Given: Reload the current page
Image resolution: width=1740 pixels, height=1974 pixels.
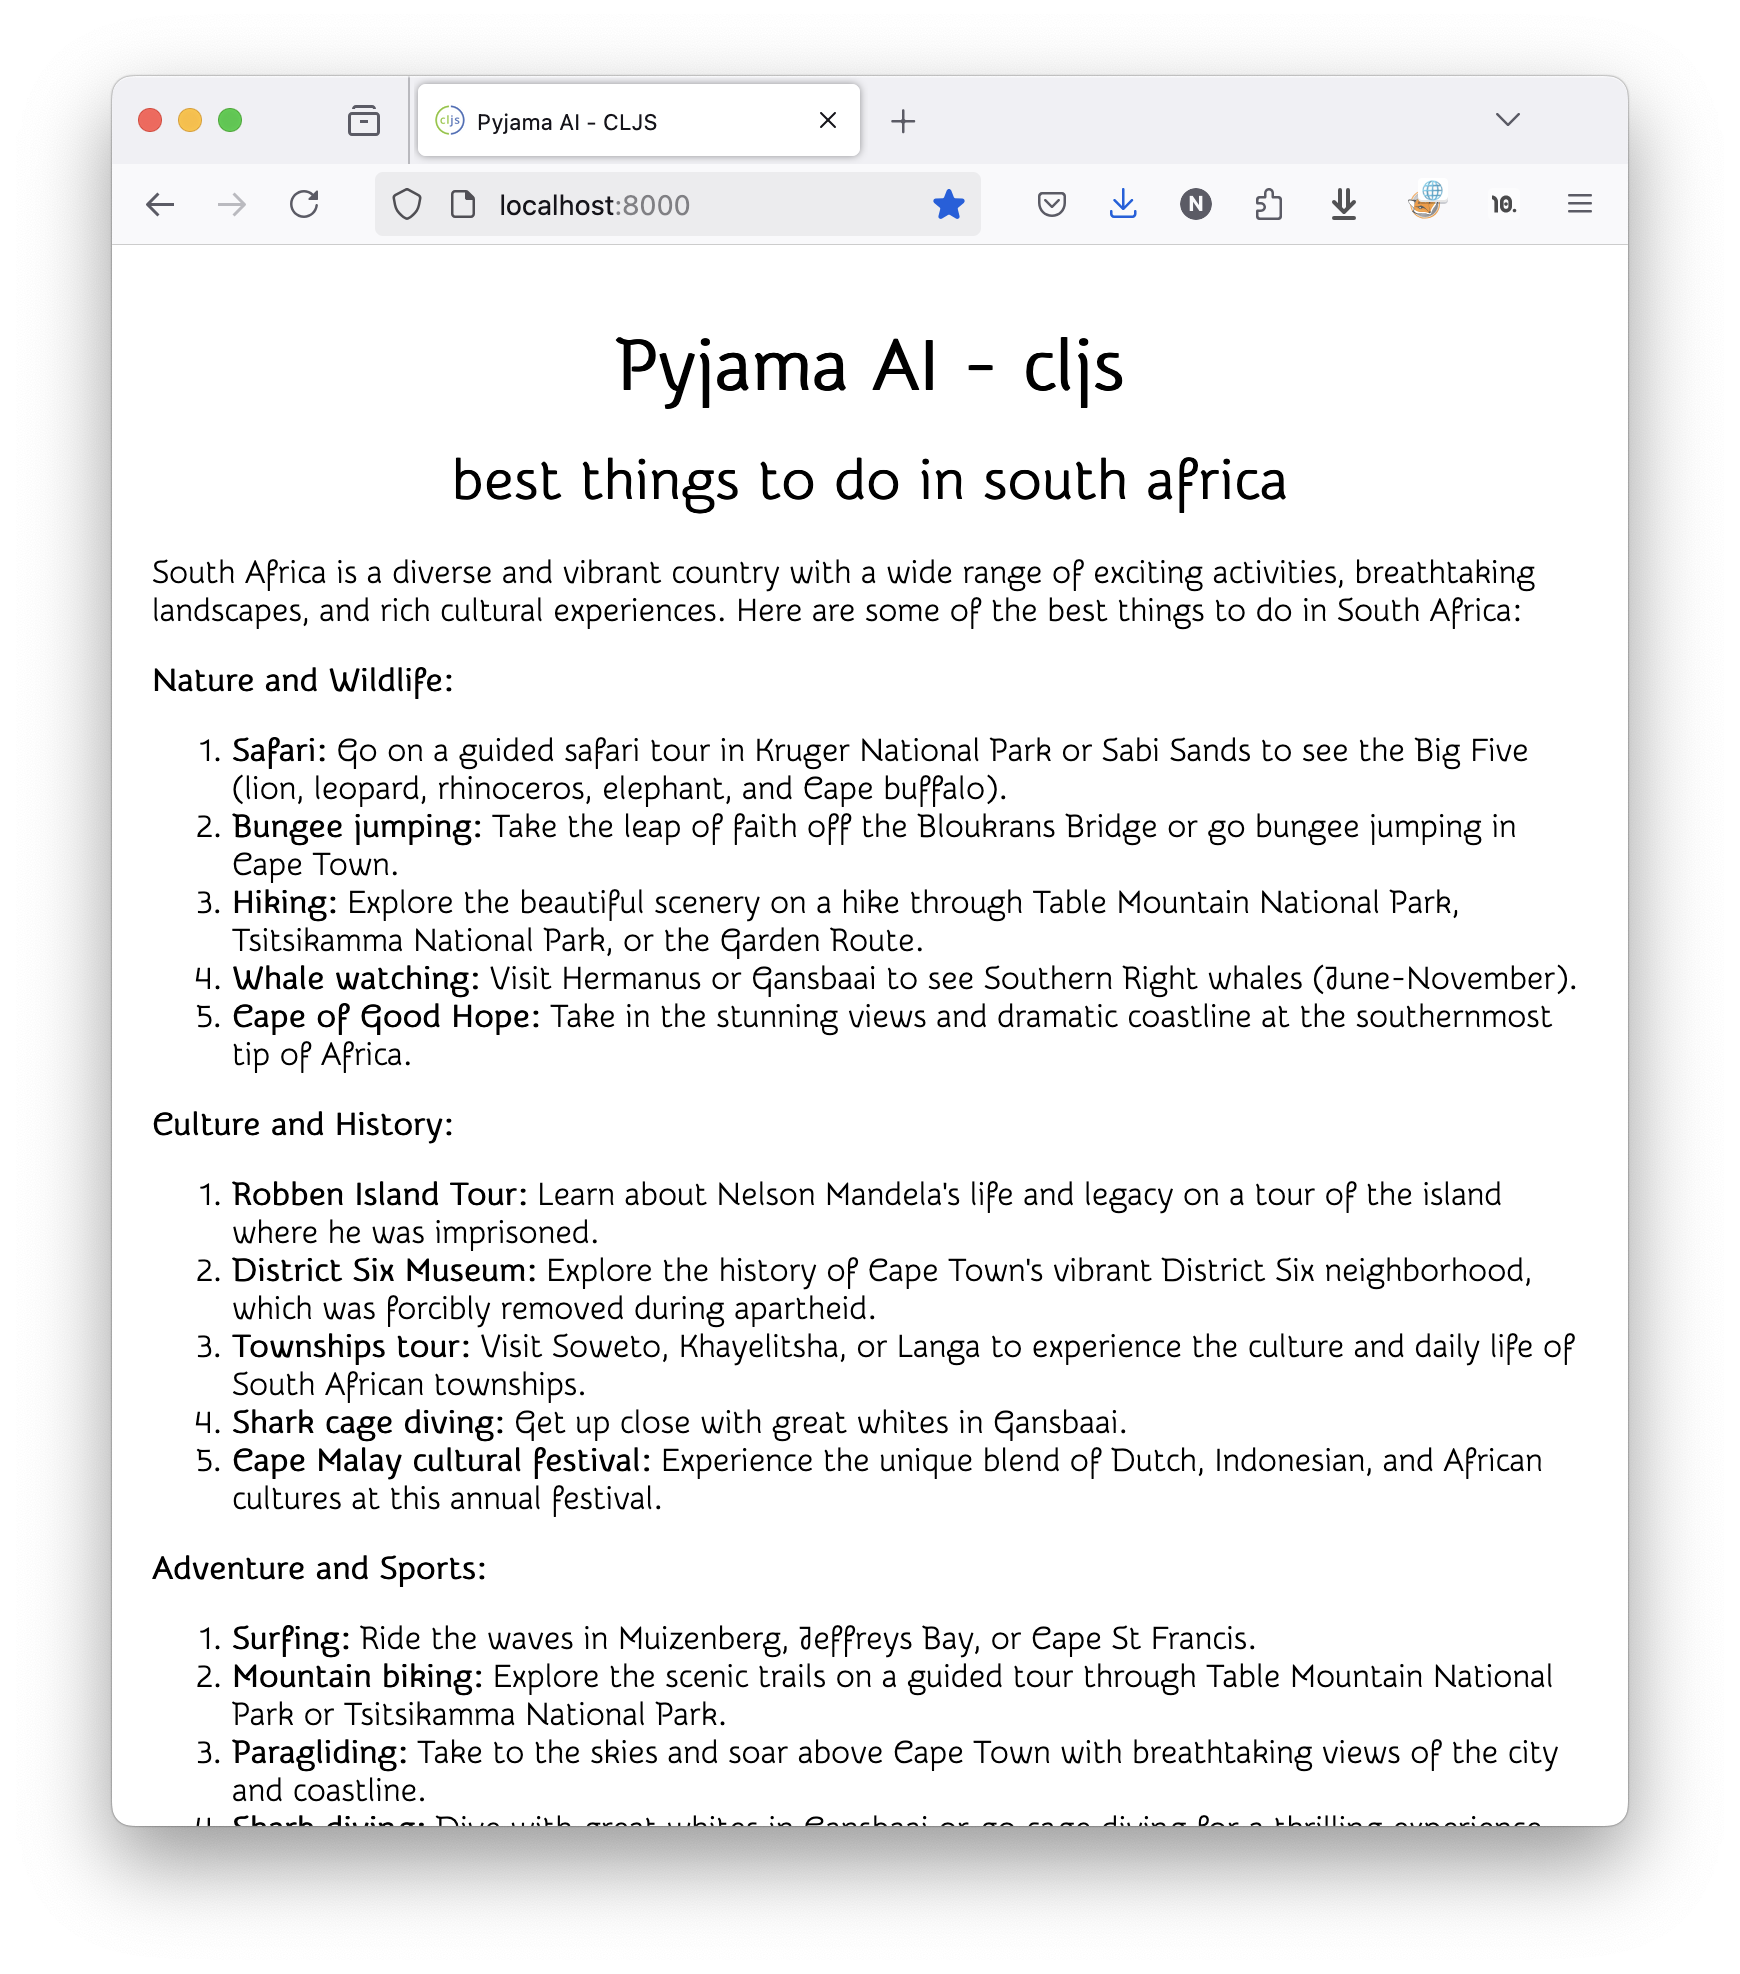Looking at the screenshot, I should pyautogui.click(x=304, y=205).
